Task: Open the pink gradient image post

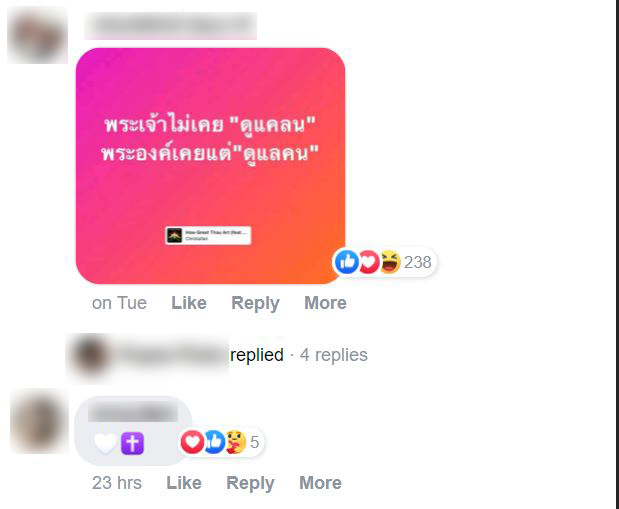Action: pyautogui.click(x=210, y=166)
